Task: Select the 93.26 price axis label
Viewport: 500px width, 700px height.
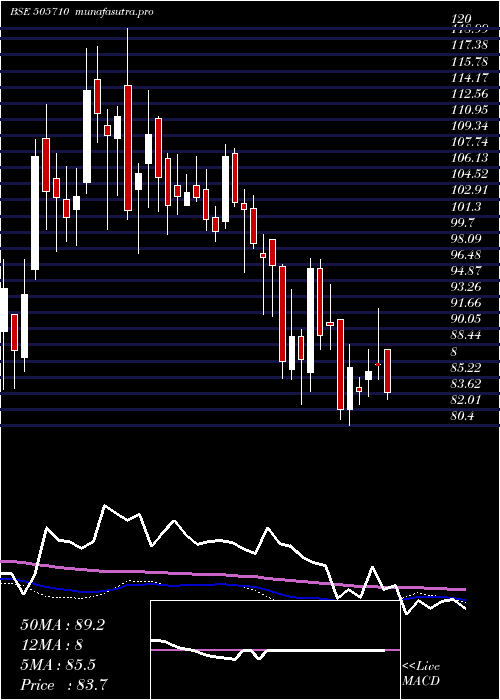Action: pyautogui.click(x=466, y=287)
